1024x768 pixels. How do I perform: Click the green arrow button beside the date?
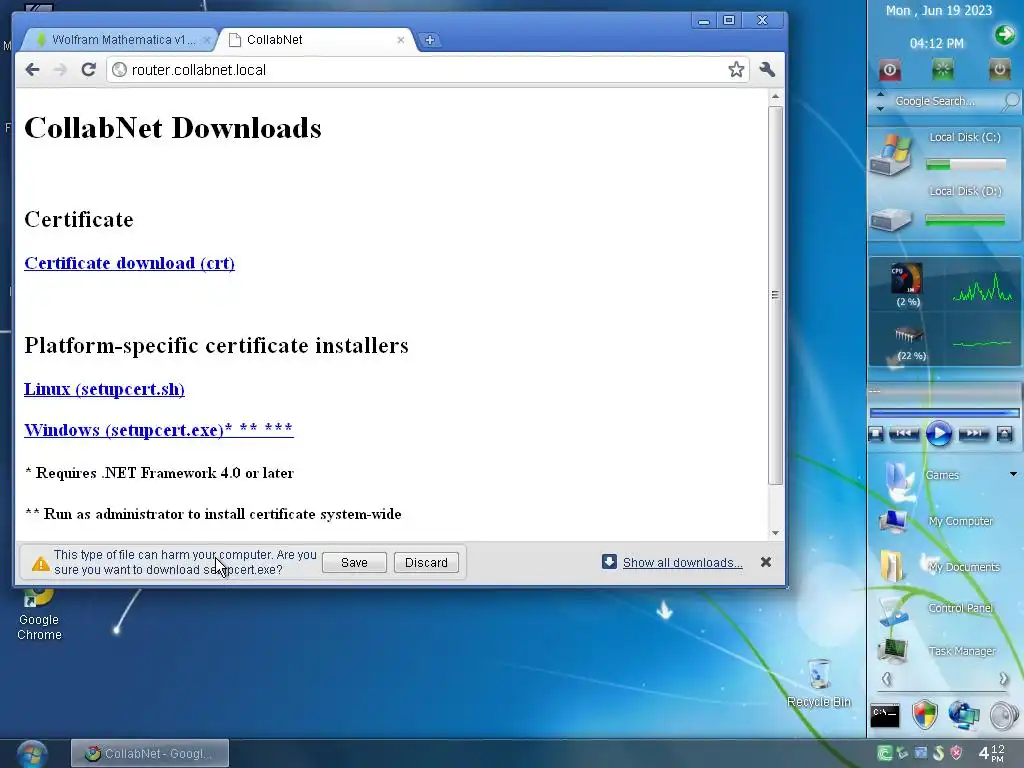pyautogui.click(x=1005, y=34)
